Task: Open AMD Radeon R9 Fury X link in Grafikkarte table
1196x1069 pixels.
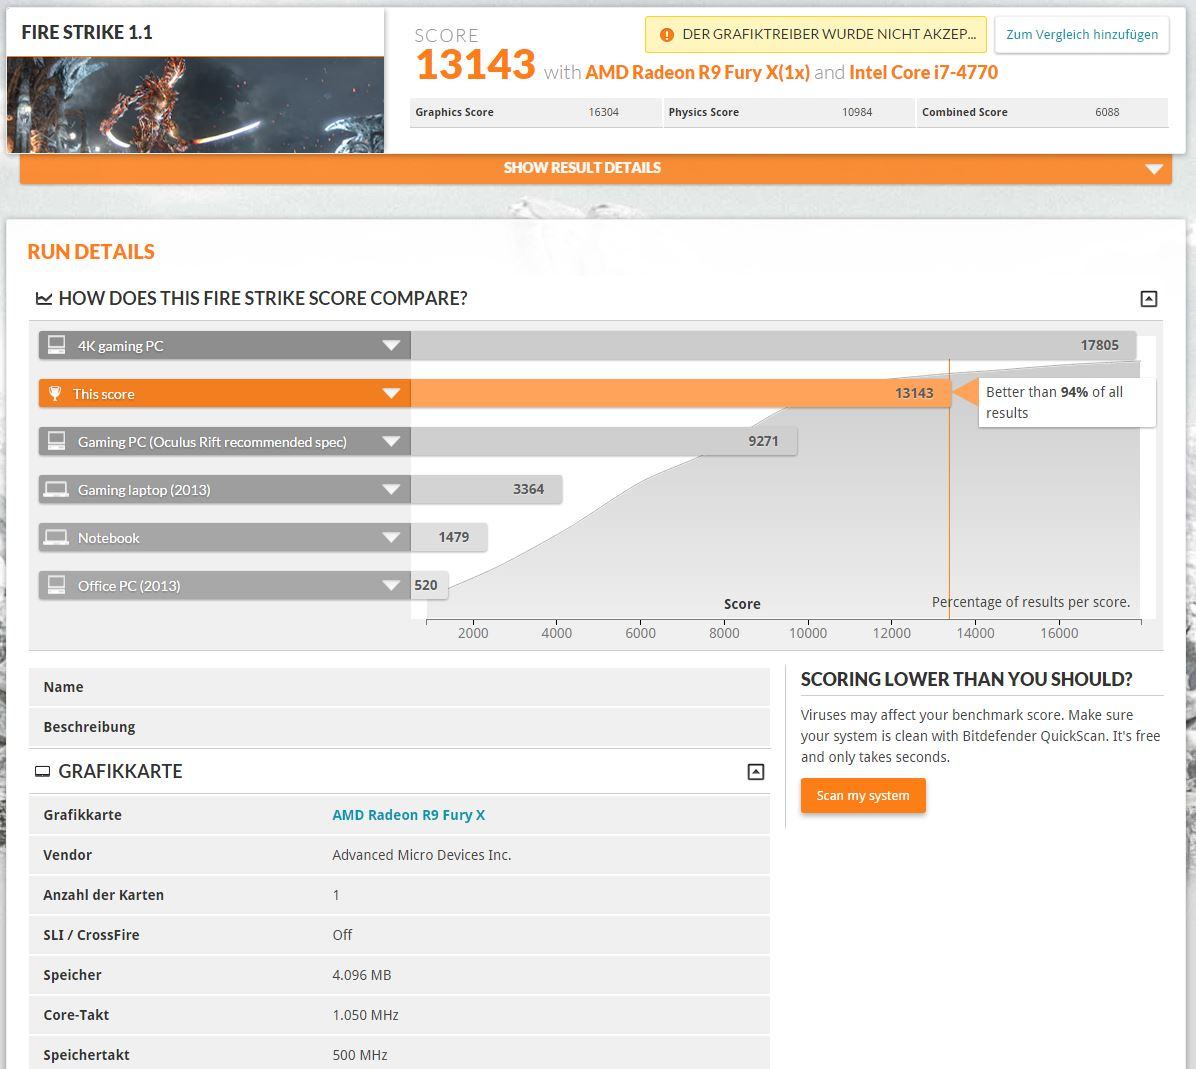Action: coord(409,815)
